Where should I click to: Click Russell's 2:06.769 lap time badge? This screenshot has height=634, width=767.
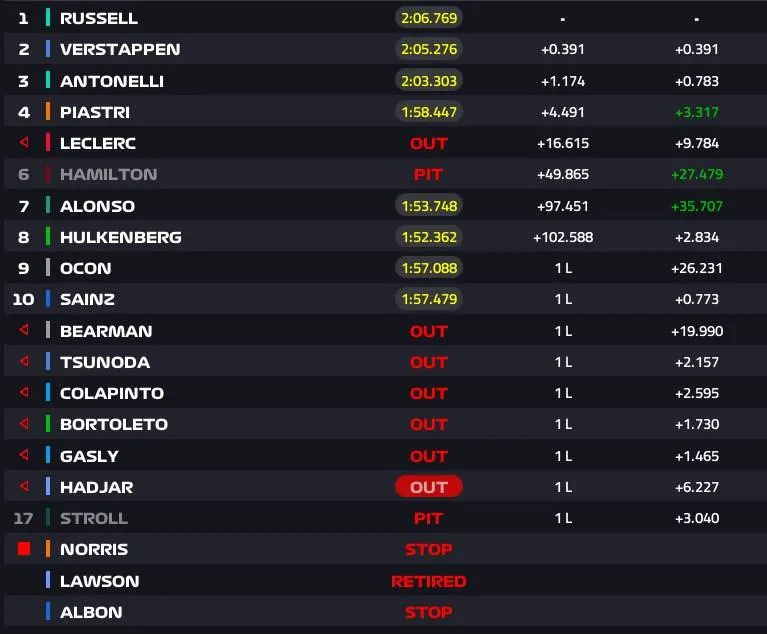click(429, 18)
